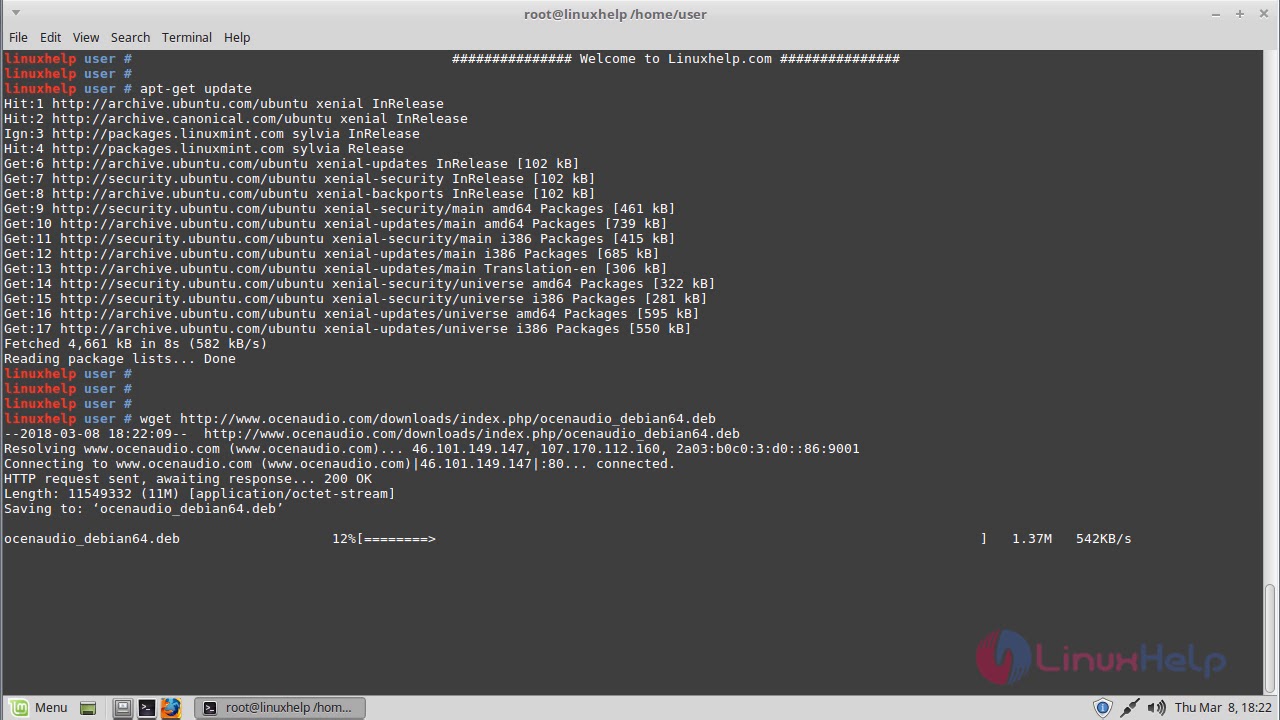The height and width of the screenshot is (720, 1280).
Task: Click the 'Resolving www.ocenaudio.com' line
Action: point(432,449)
